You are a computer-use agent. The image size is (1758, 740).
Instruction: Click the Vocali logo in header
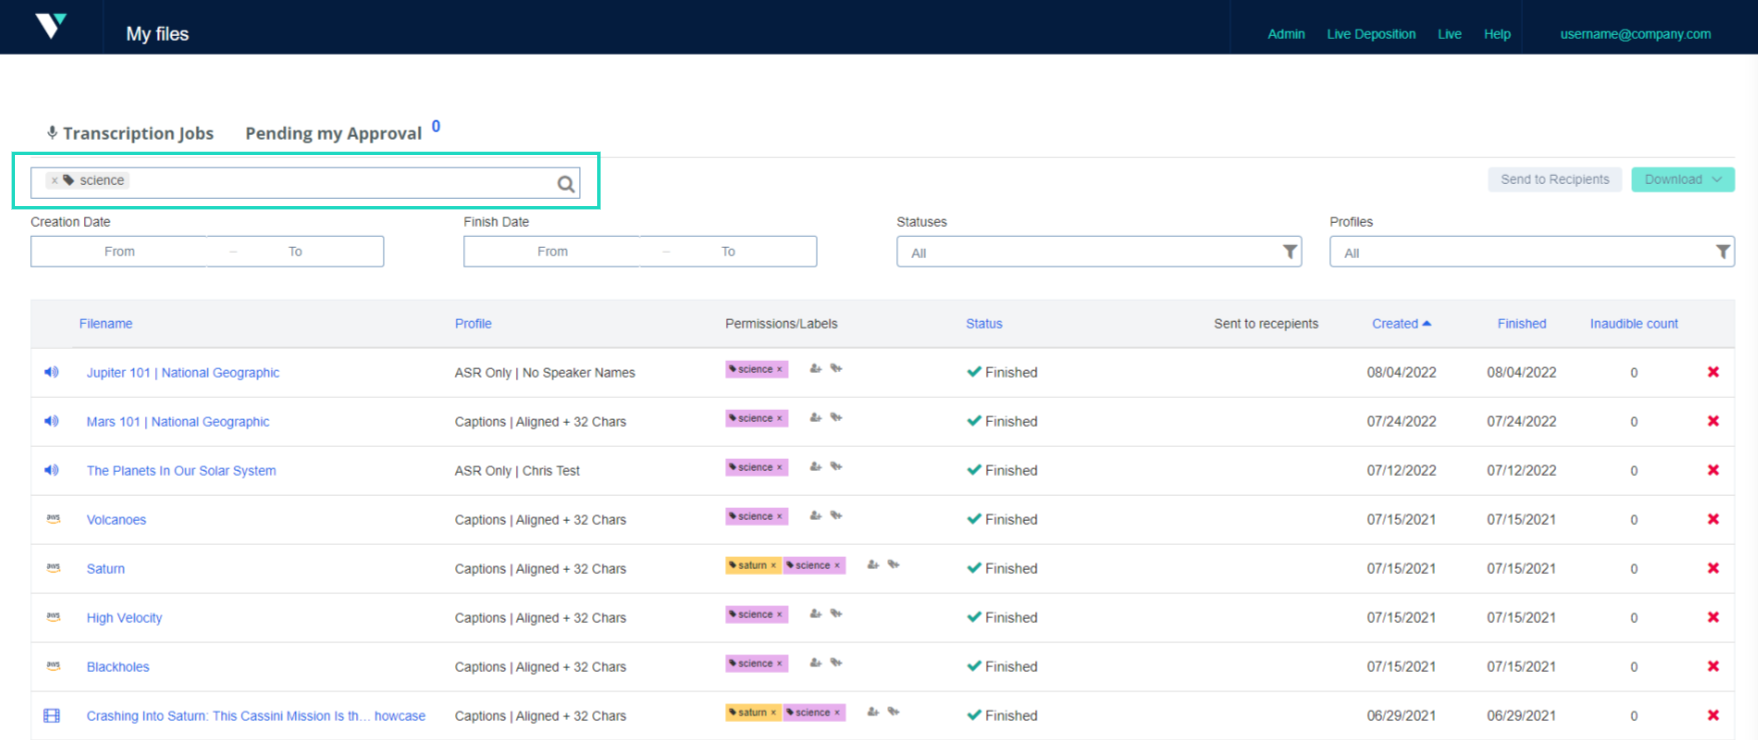(x=51, y=26)
